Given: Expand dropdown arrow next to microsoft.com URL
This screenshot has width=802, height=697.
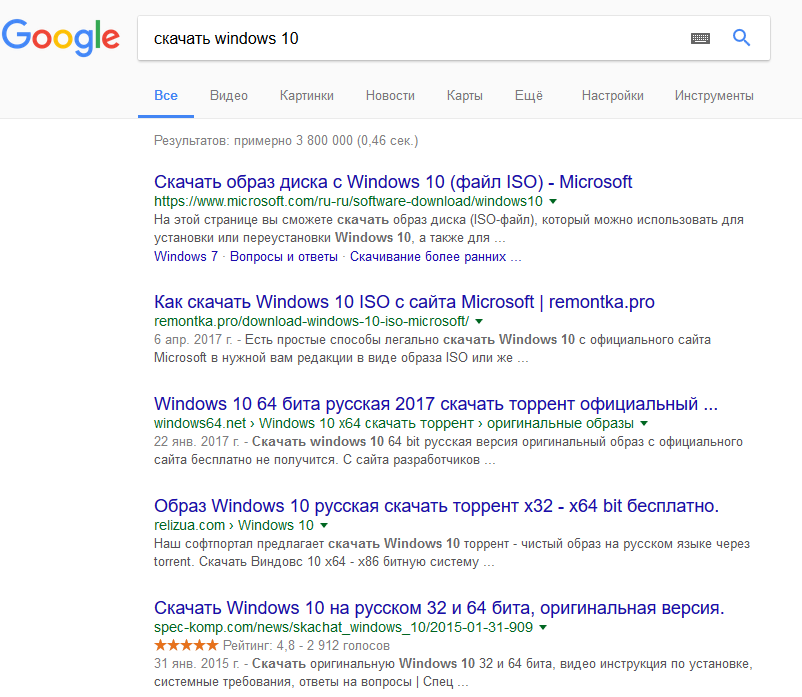Looking at the screenshot, I should 553,201.
